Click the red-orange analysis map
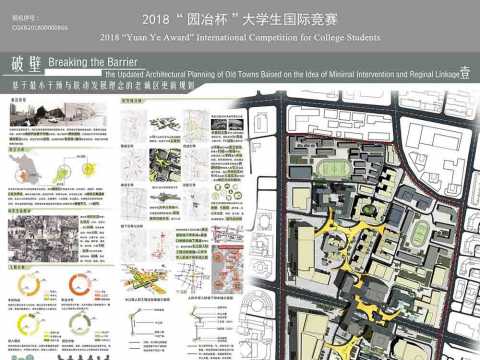Screen dimensions: 480x360 point(228,269)
